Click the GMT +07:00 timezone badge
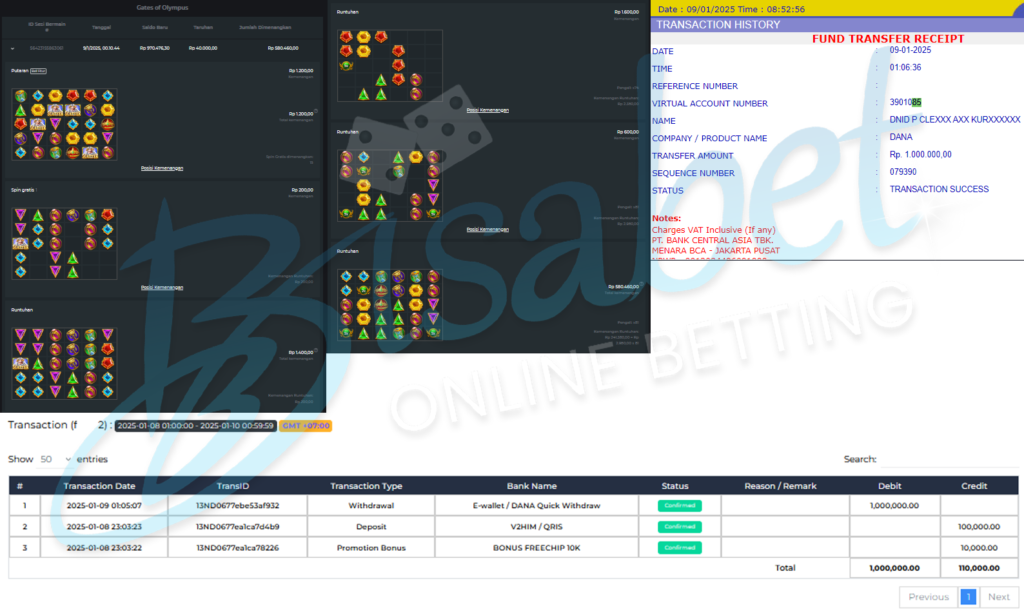The image size is (1024, 612). coord(306,426)
